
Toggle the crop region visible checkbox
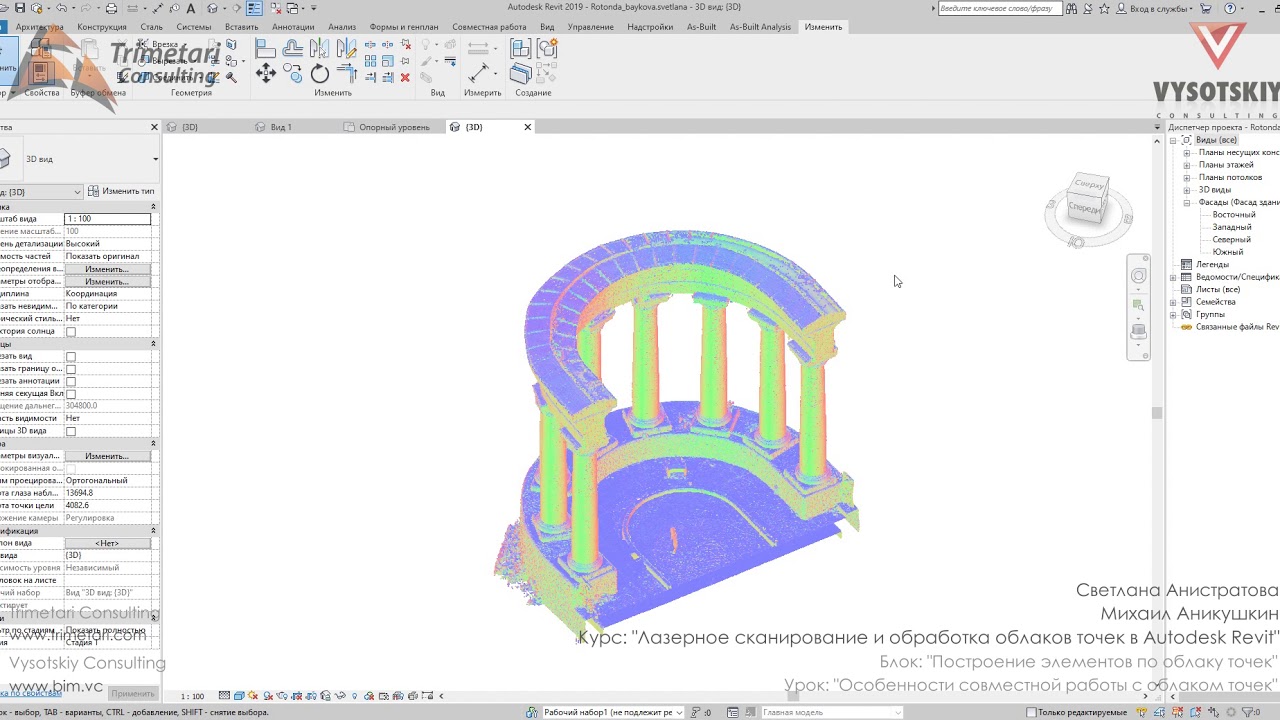(x=71, y=369)
